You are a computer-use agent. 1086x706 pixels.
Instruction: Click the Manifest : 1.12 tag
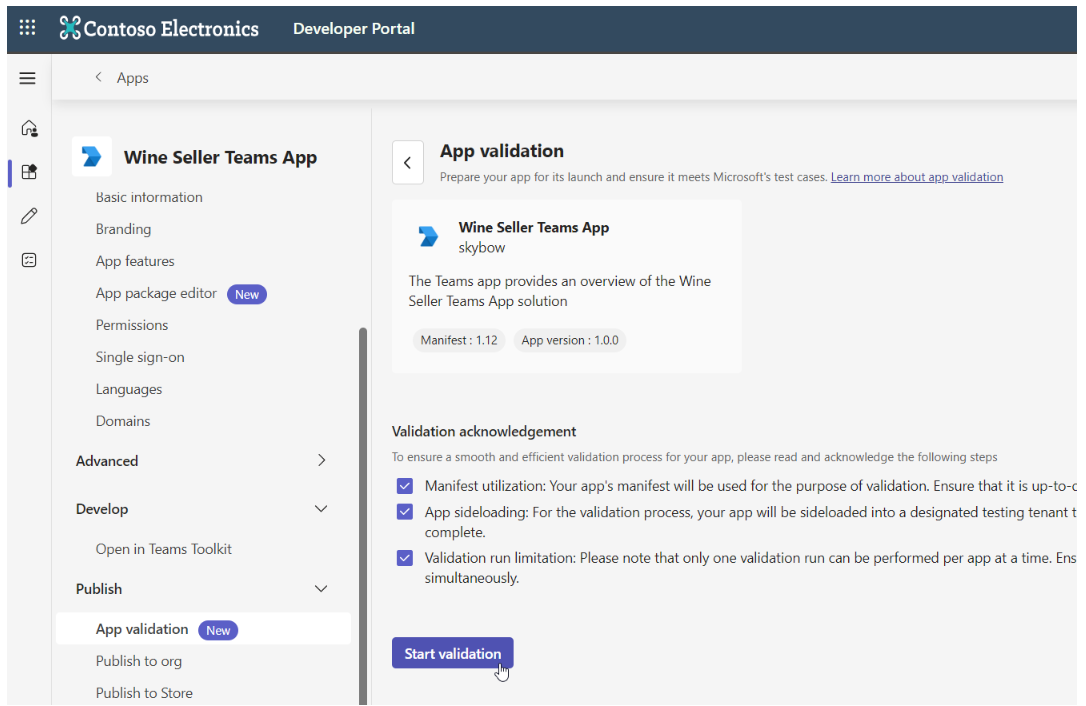click(459, 340)
